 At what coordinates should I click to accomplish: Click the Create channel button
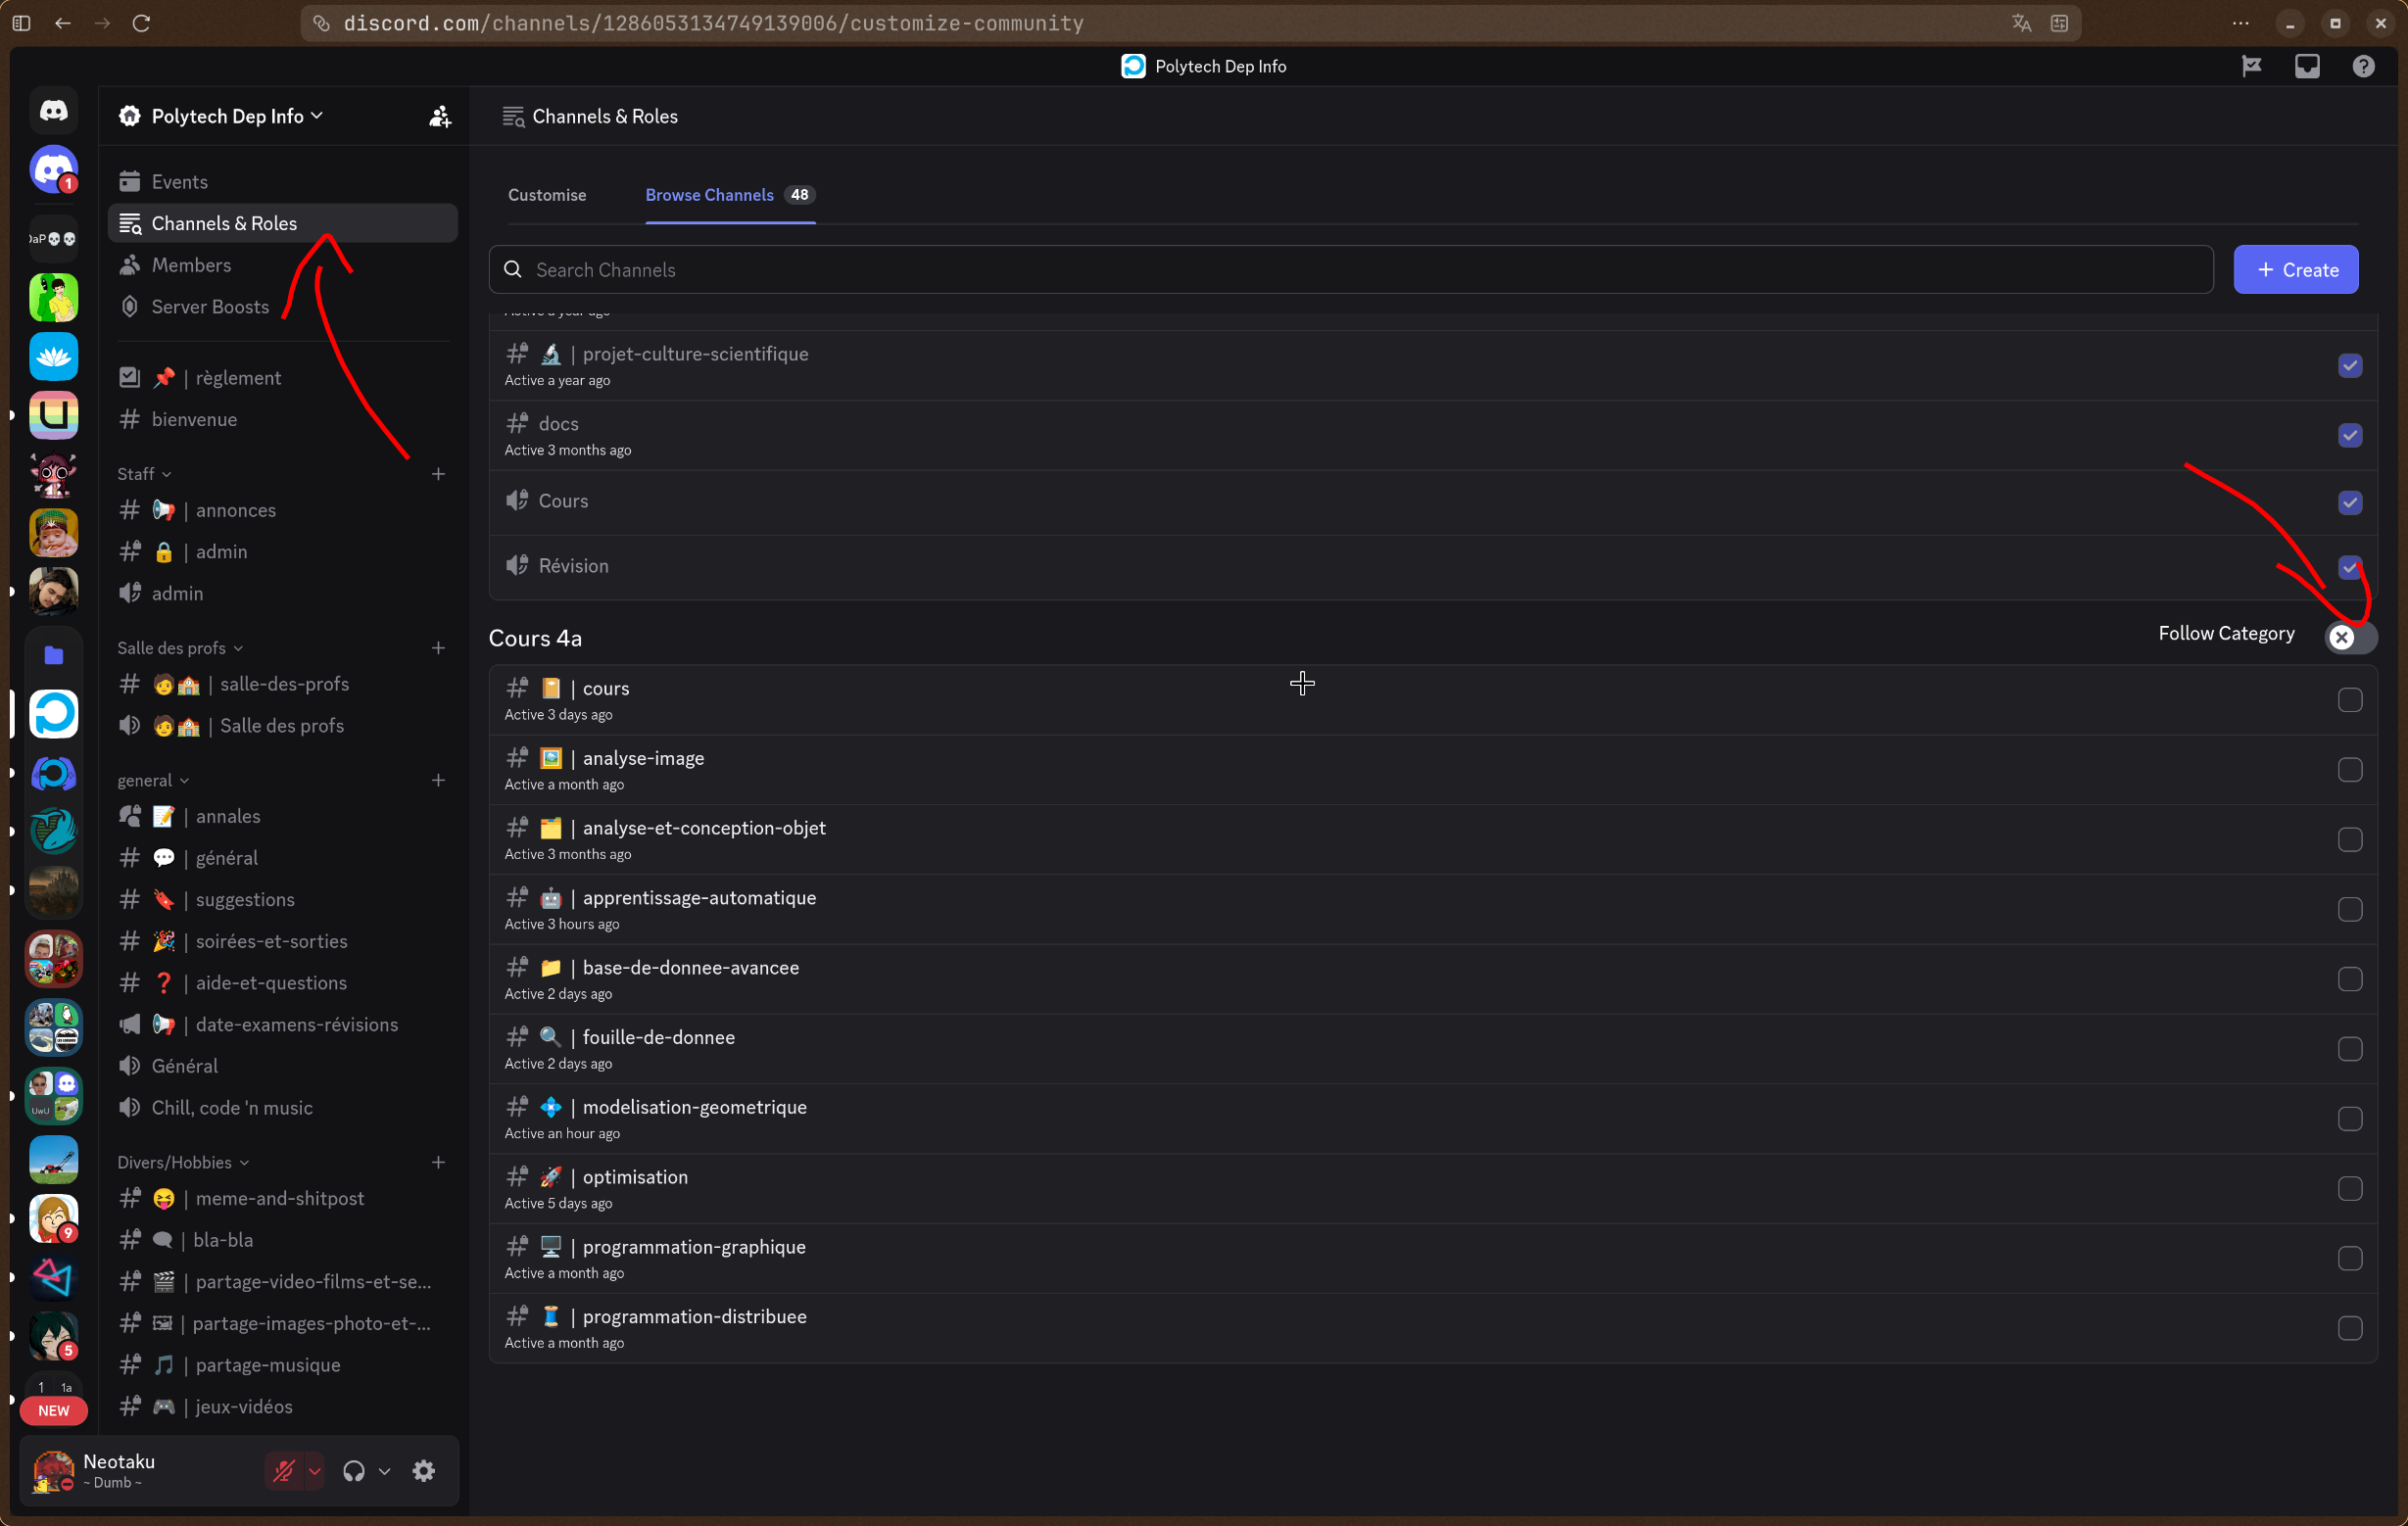[x=2295, y=270]
